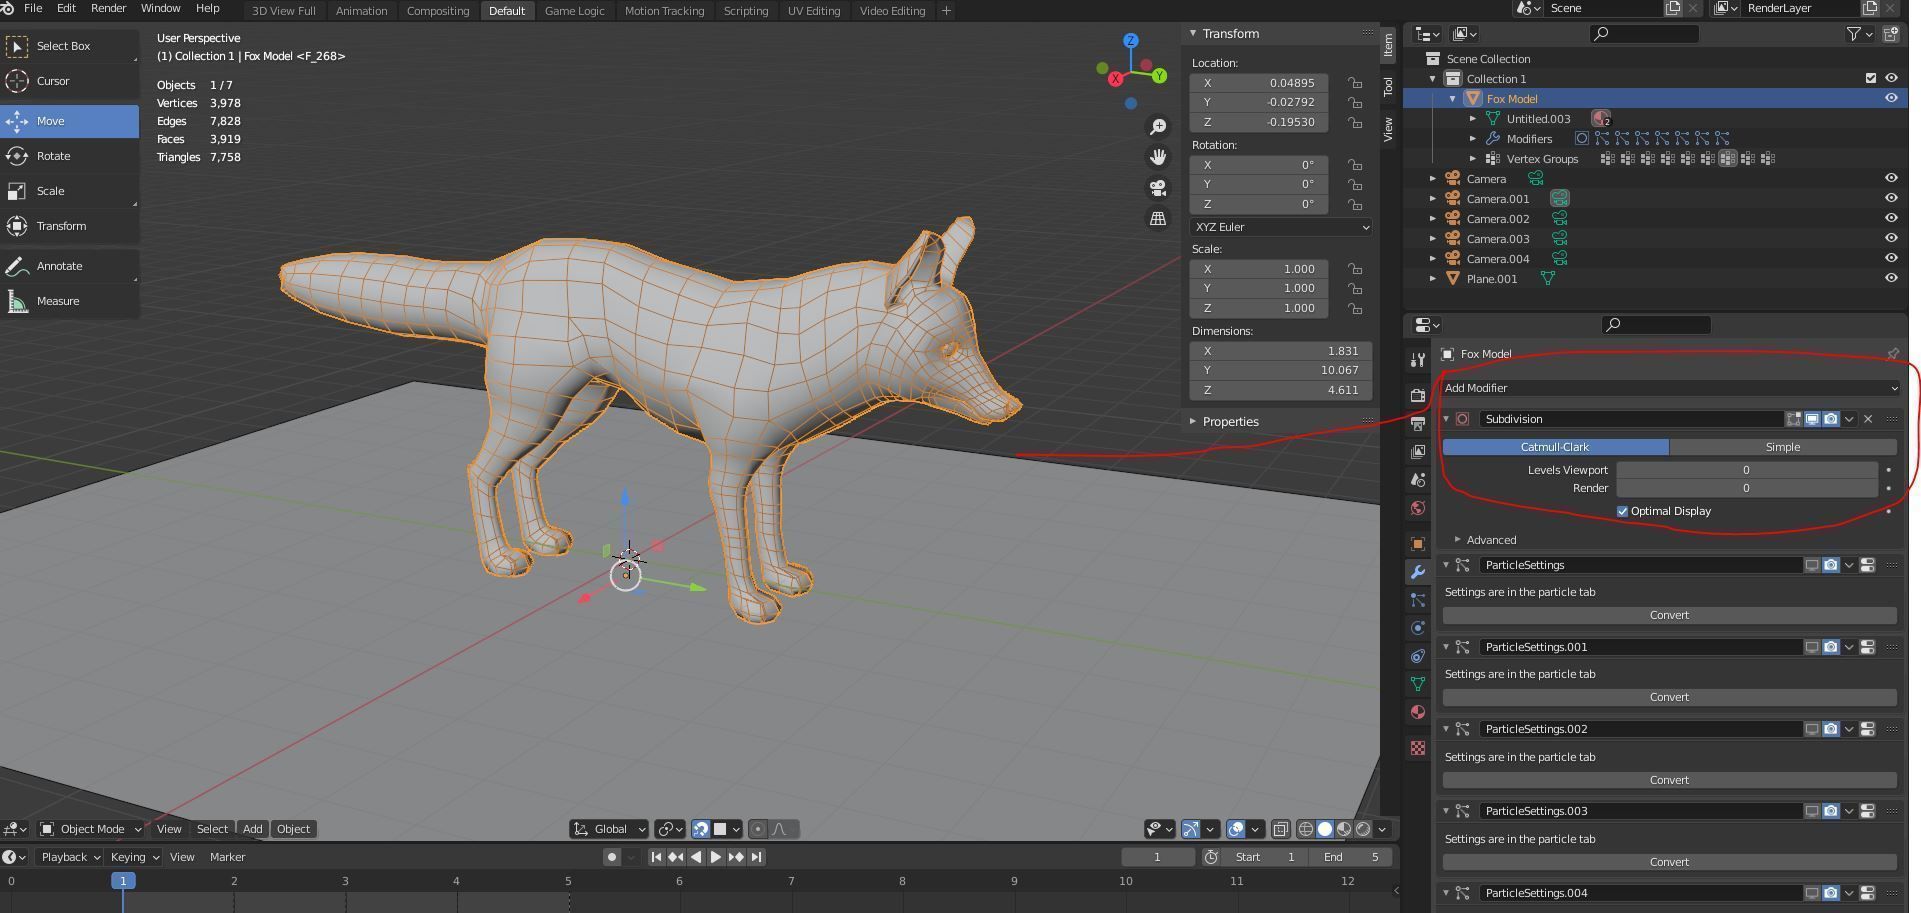Uncheck Collection 1 exclude checkbox
Image resolution: width=1921 pixels, height=913 pixels.
(1871, 78)
